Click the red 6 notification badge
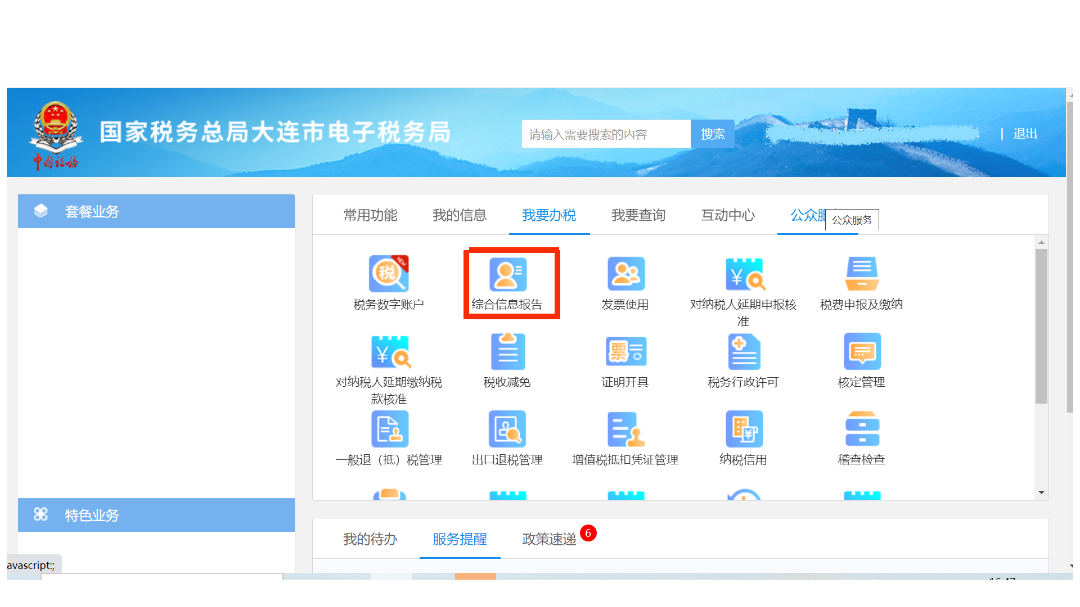 588,533
